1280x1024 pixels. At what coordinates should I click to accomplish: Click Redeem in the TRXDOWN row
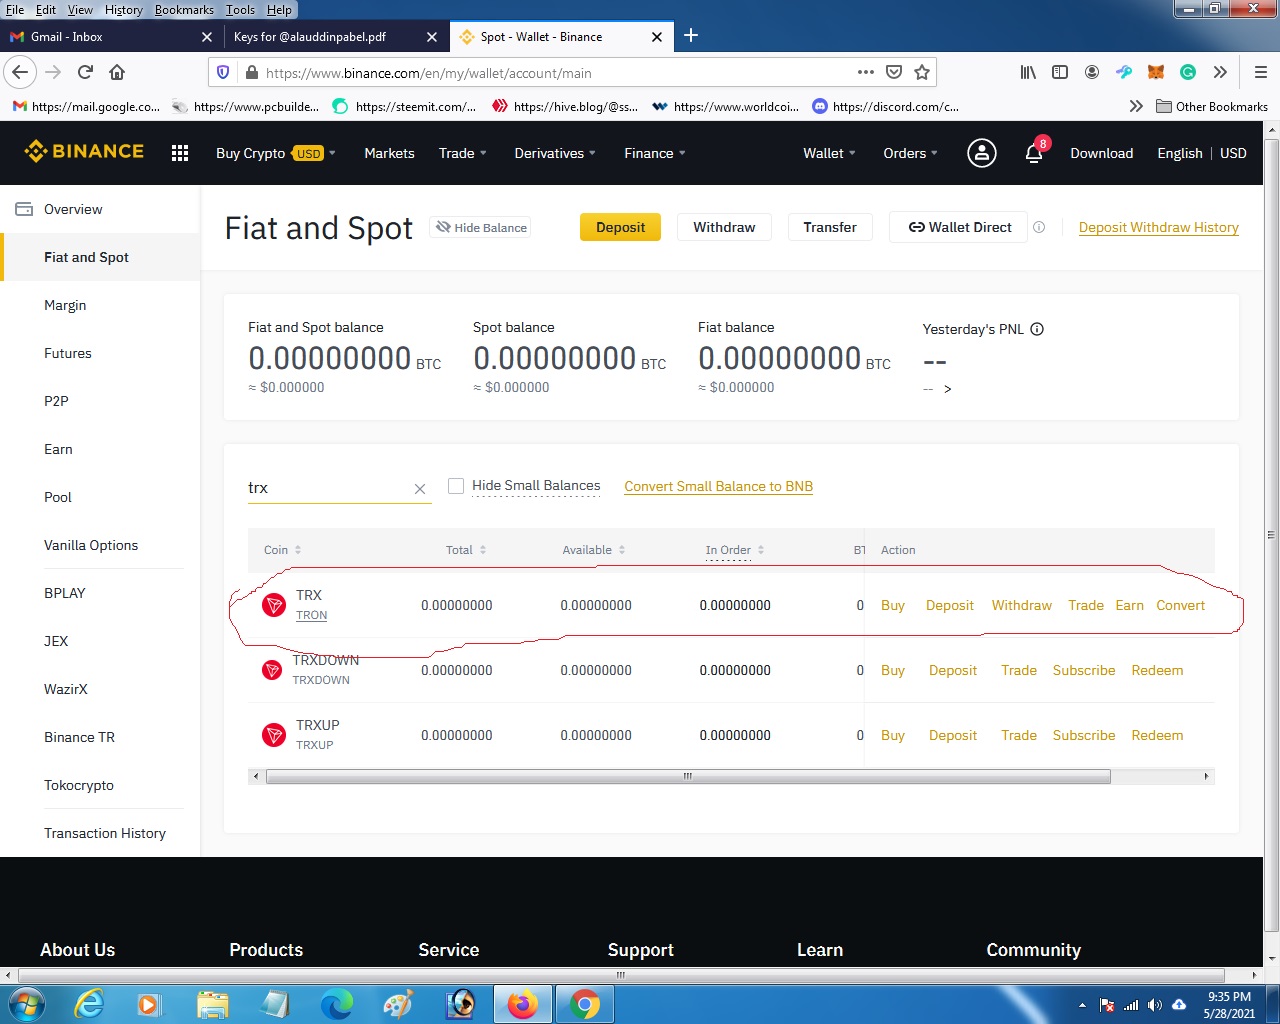tap(1157, 670)
